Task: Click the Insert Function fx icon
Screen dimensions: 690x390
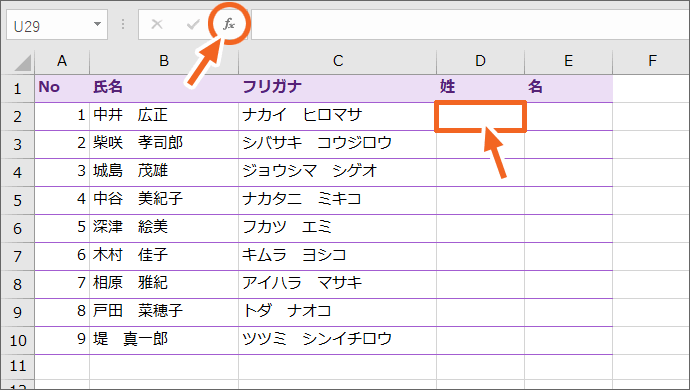Action: click(229, 24)
